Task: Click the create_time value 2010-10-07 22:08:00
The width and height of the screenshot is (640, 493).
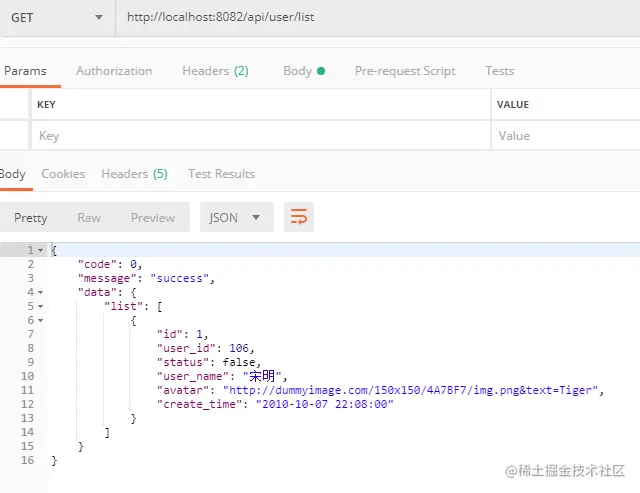Action: coord(324,404)
